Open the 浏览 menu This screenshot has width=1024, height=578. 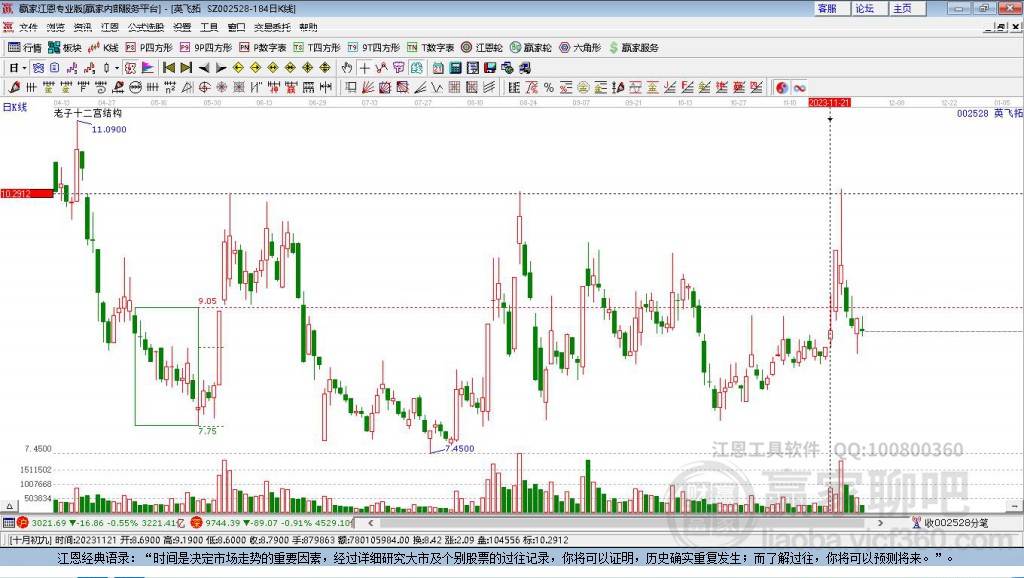56,27
